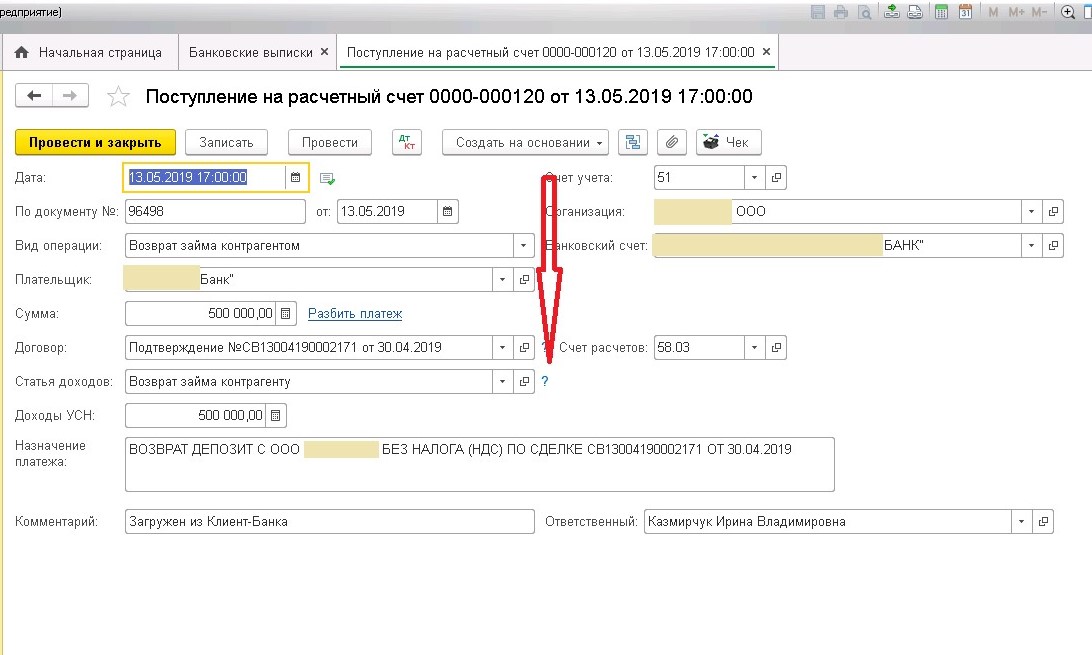Screen dimensions: 1092x655
Task: Expand the Счет учета 51 dropdown
Action: (x=754, y=177)
